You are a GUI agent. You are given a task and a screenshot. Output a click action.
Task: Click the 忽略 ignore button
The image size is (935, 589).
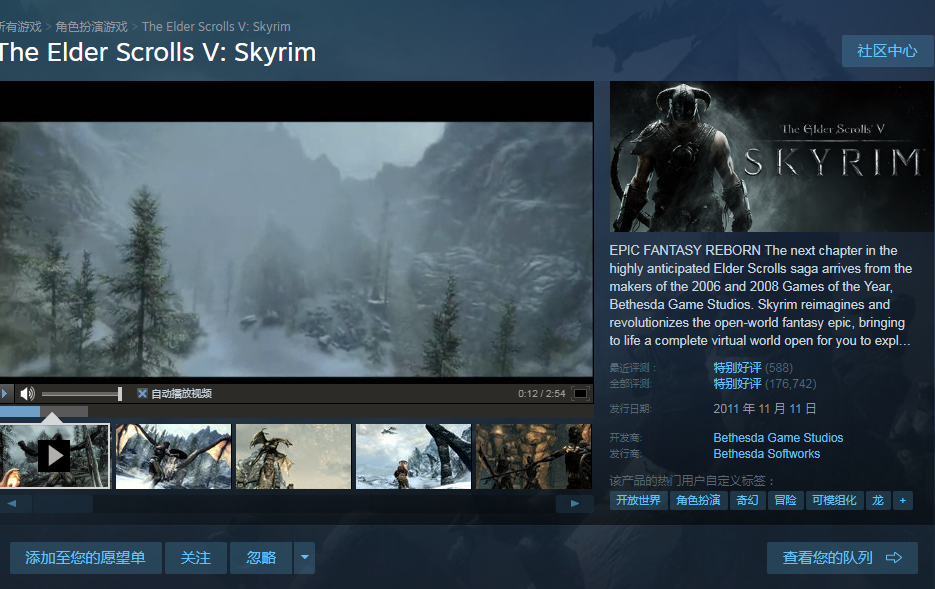(261, 558)
